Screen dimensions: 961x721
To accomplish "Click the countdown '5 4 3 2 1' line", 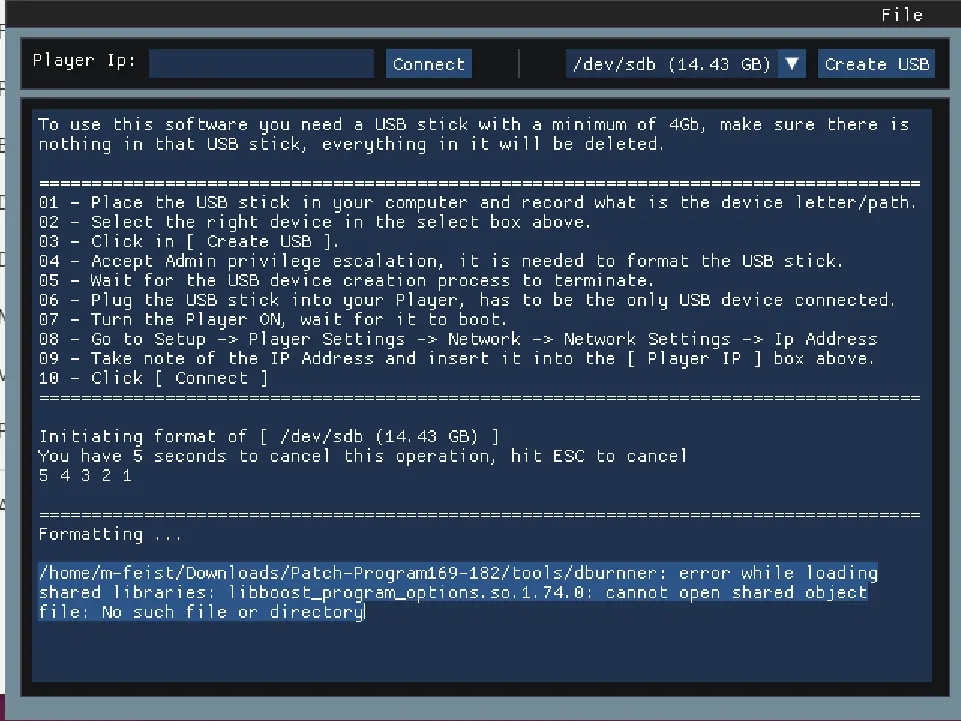I will [85, 475].
